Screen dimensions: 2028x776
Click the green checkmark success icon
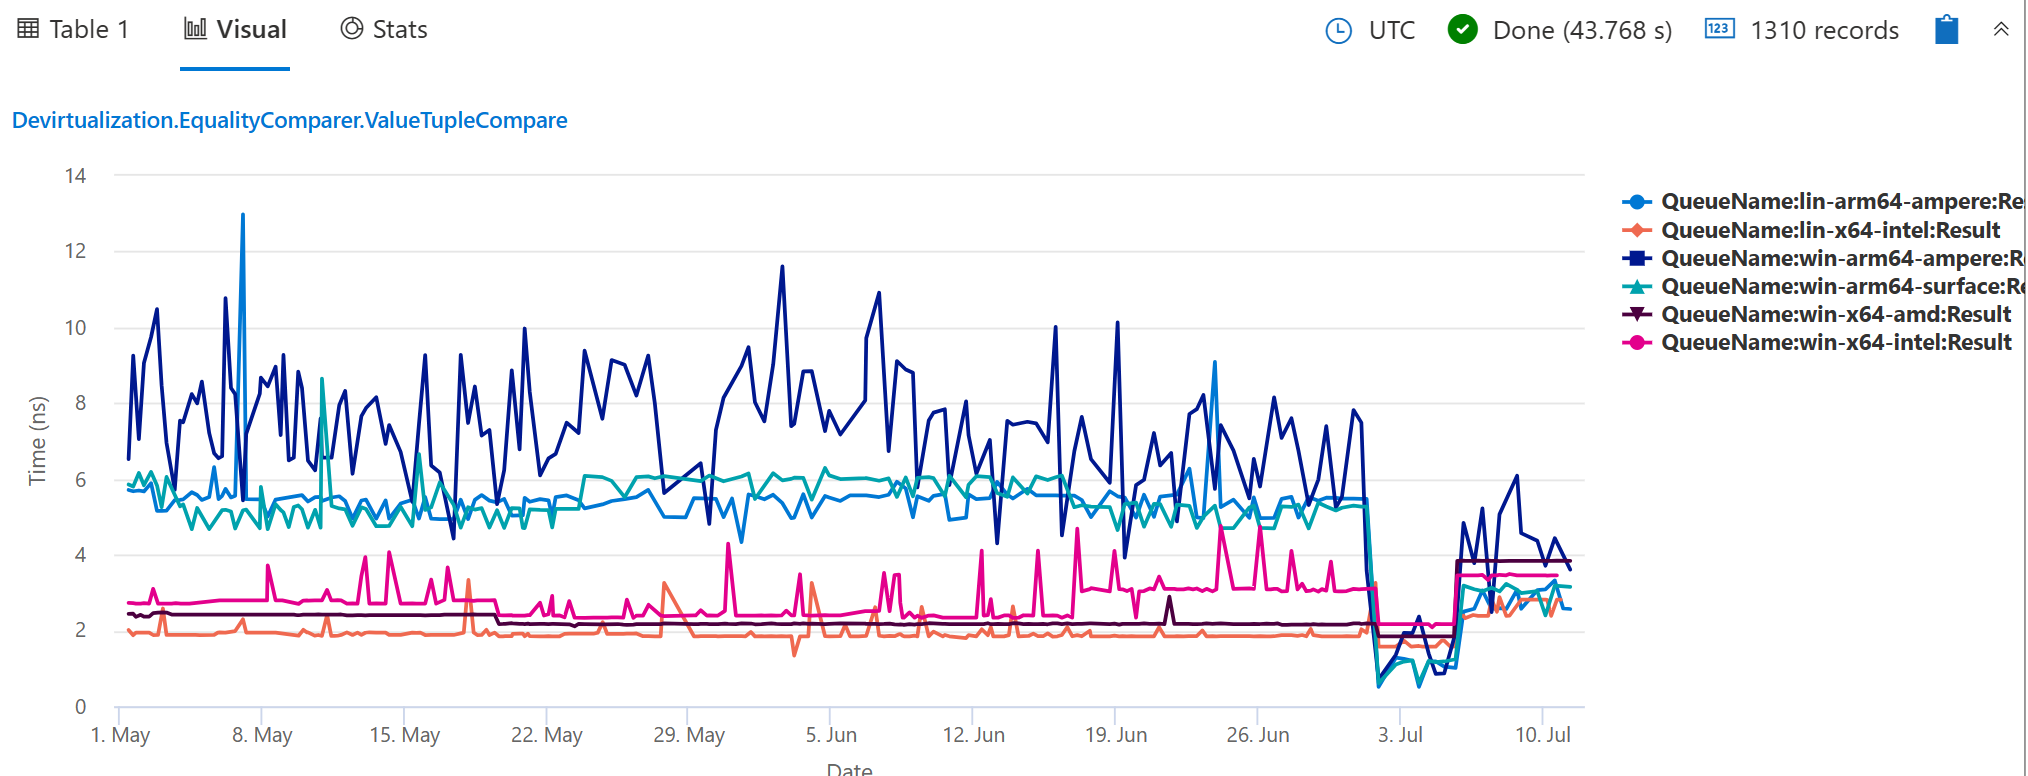(x=1461, y=31)
